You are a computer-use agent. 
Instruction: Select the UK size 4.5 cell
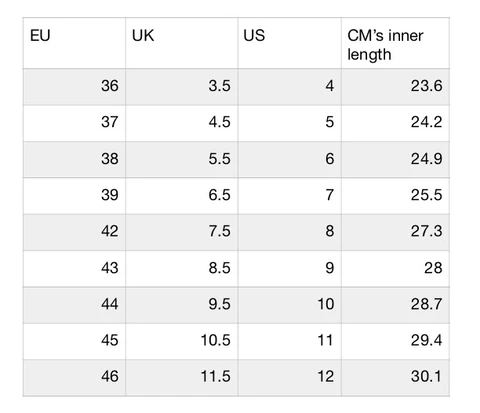[182, 123]
